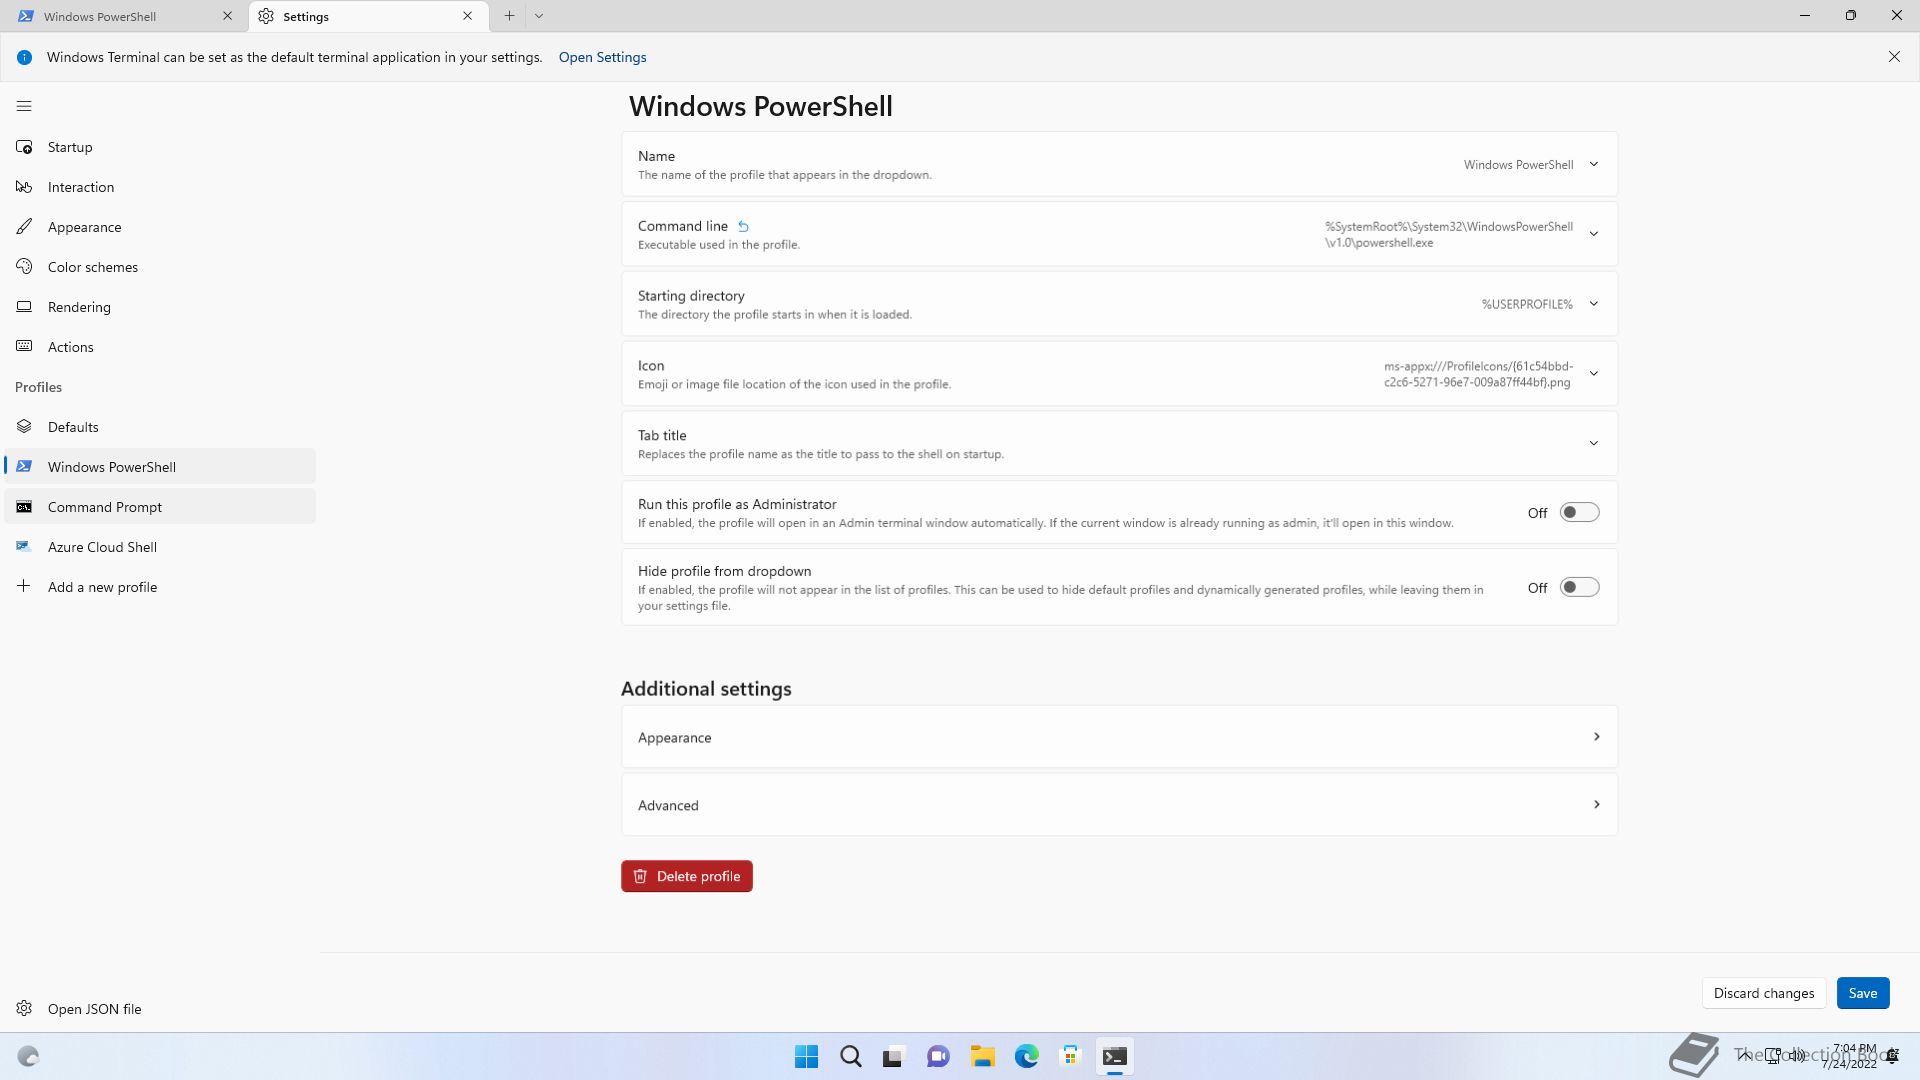Click the Rendering monitor icon
This screenshot has height=1080, width=1920.
24,307
